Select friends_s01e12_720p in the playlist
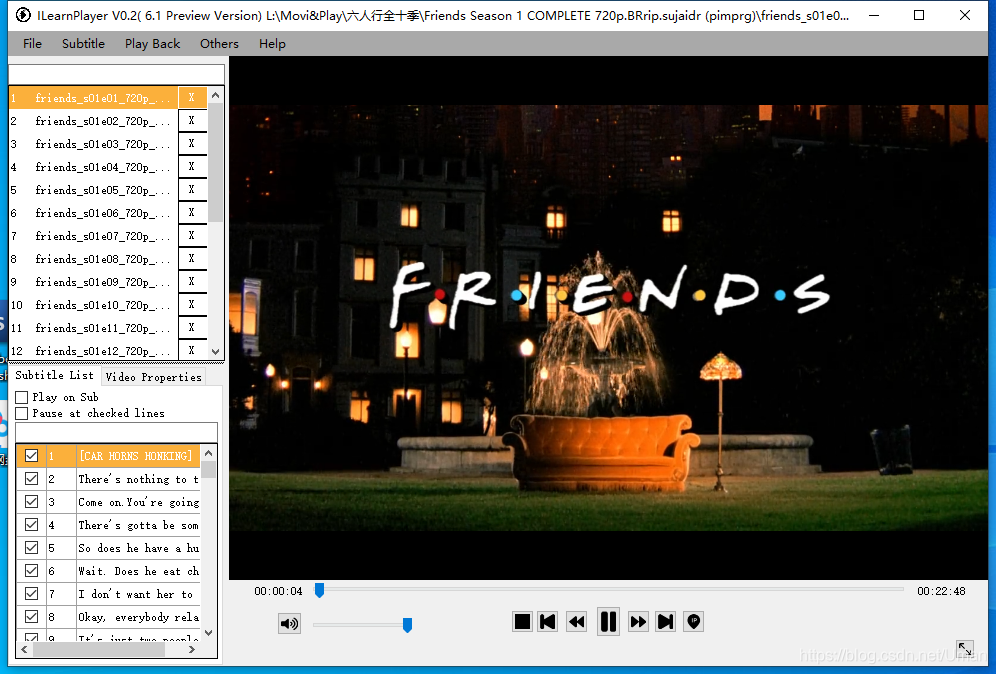 [x=93, y=351]
